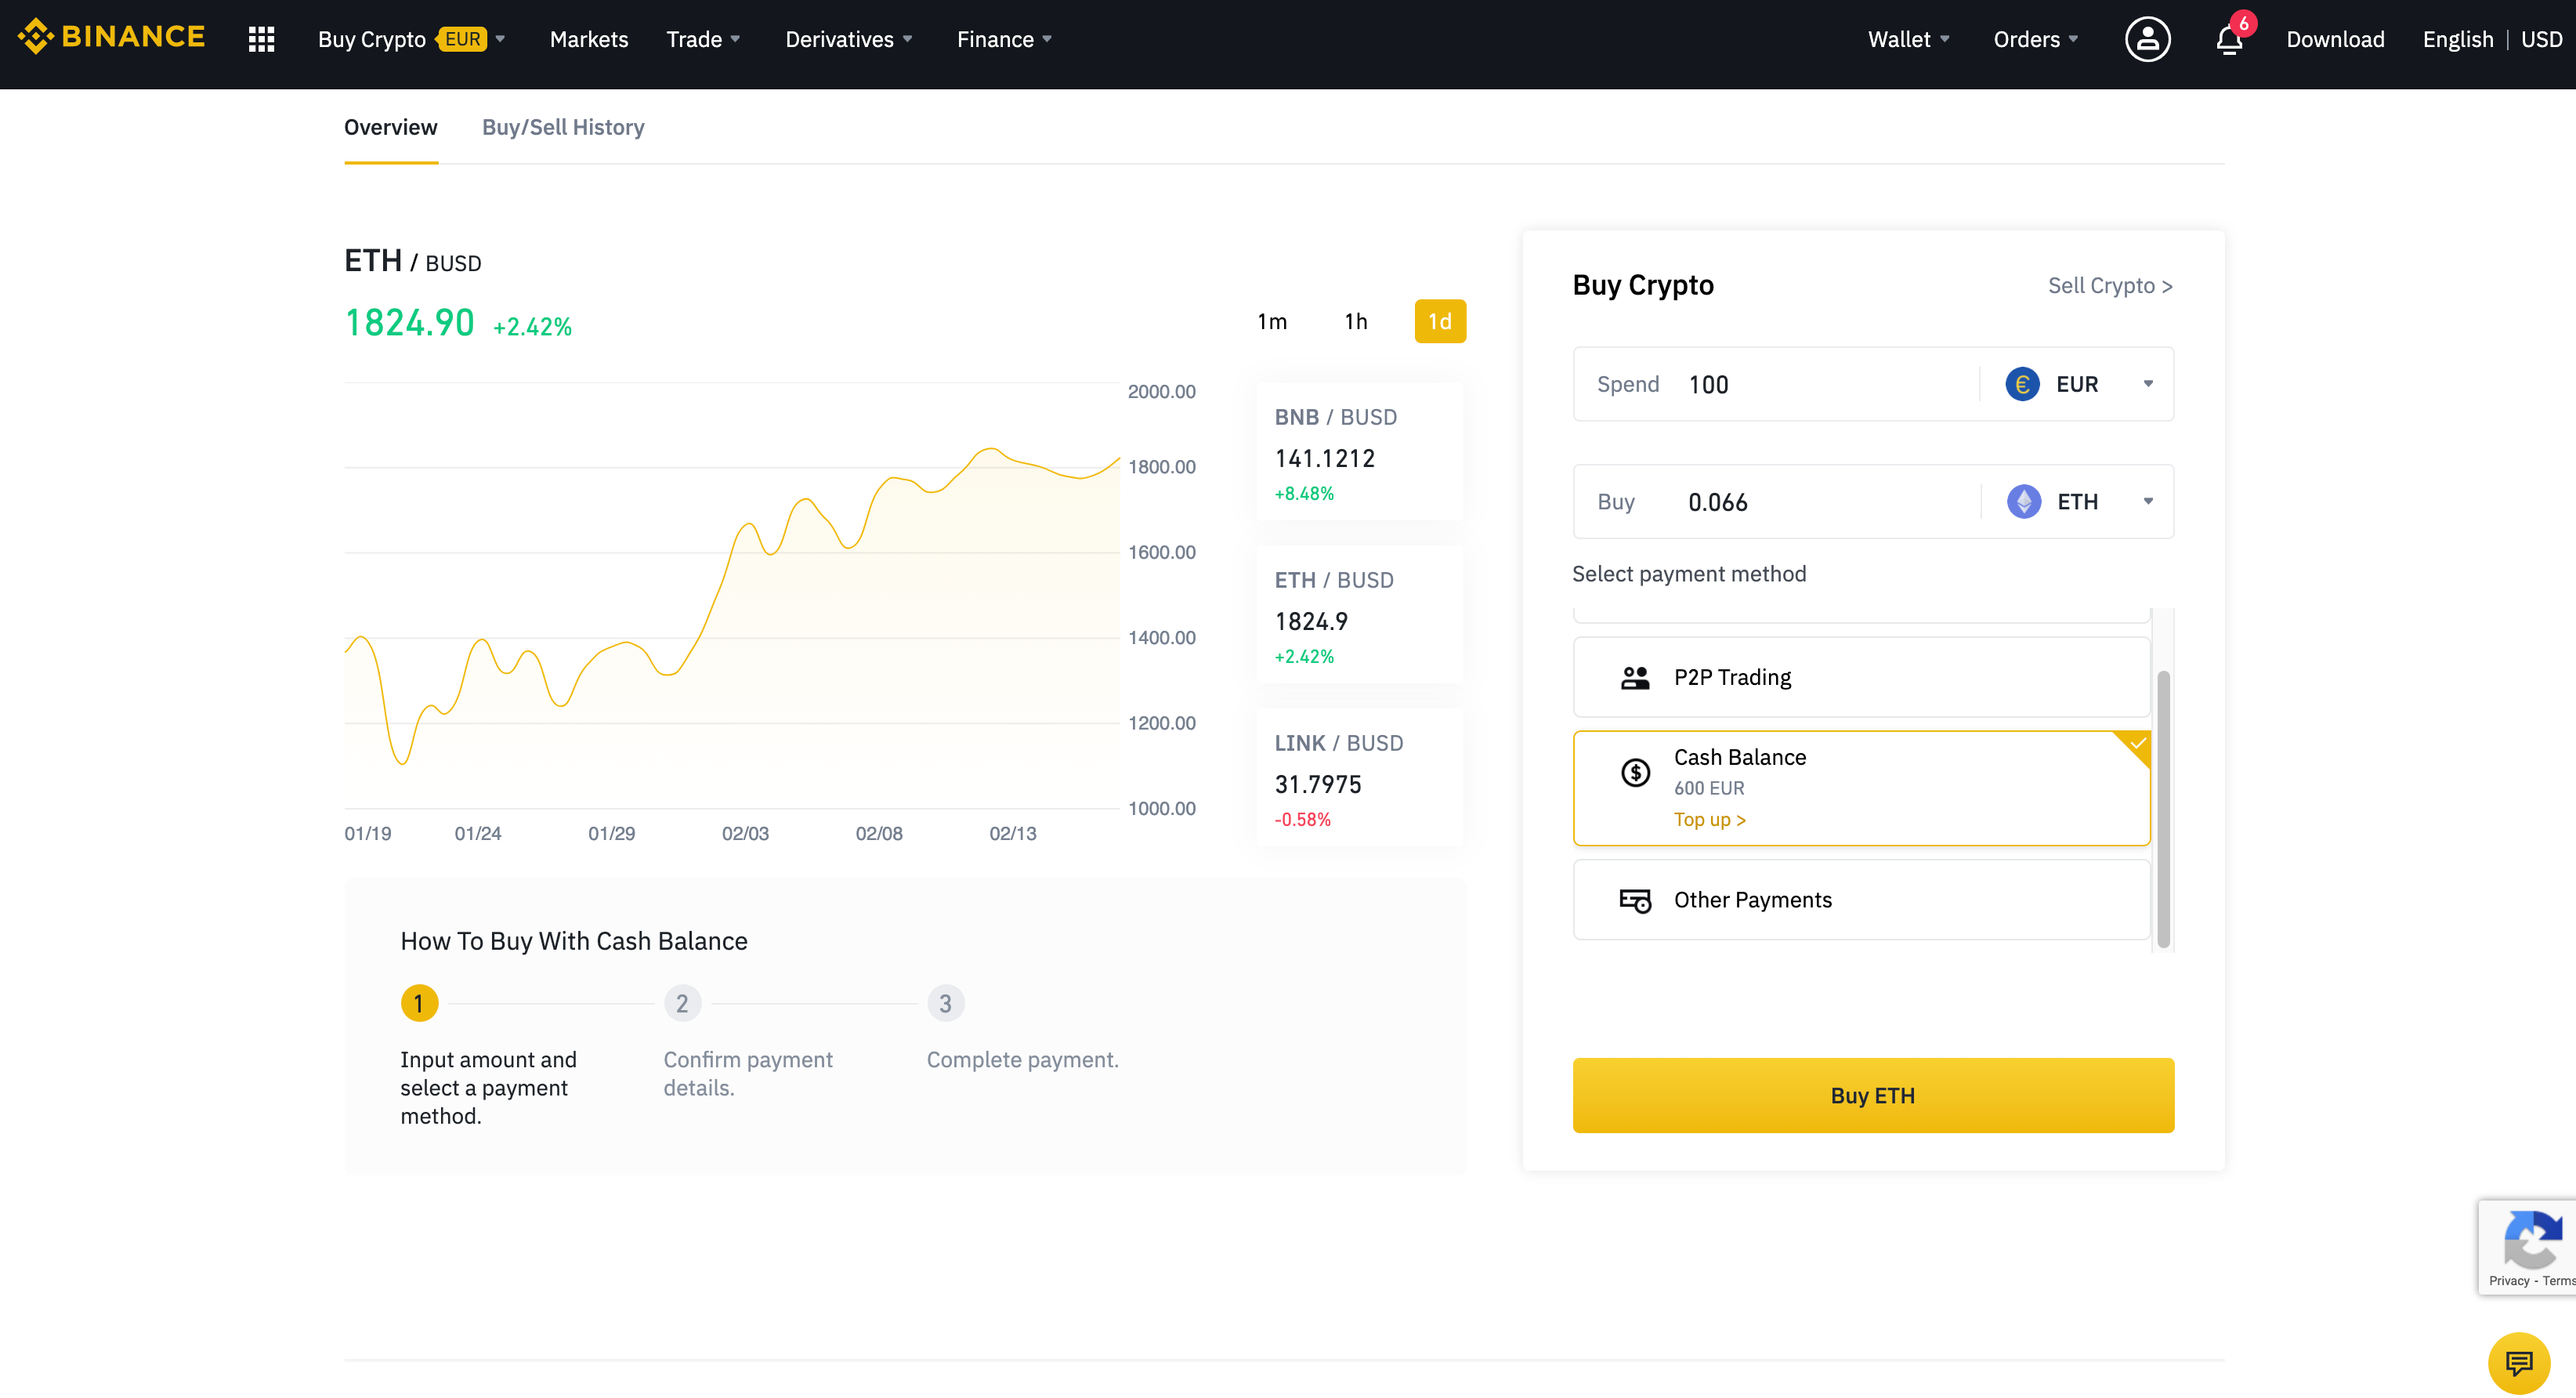Click the payment method list scrollbar
This screenshot has height=1398, width=2576.
2163,808
